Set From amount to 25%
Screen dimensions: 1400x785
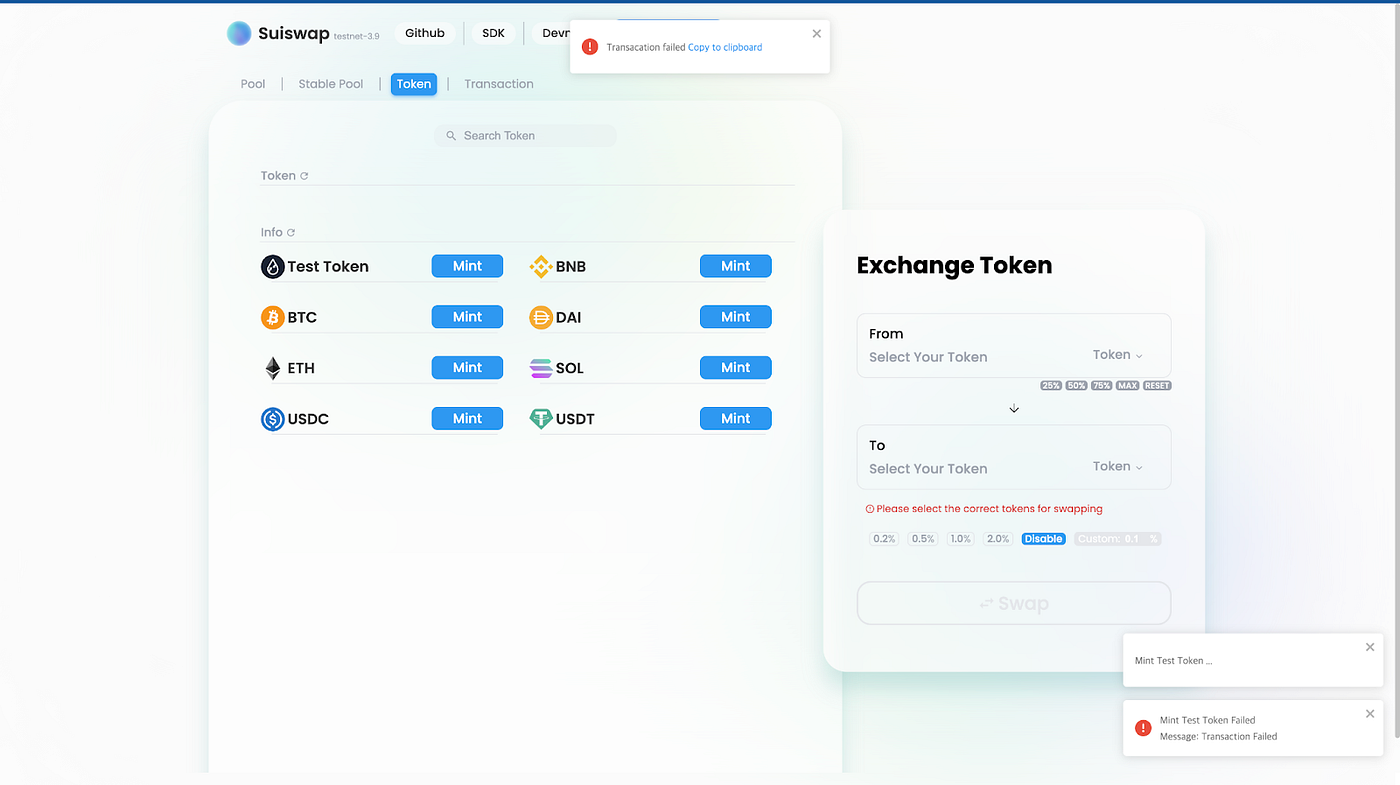tap(1051, 386)
